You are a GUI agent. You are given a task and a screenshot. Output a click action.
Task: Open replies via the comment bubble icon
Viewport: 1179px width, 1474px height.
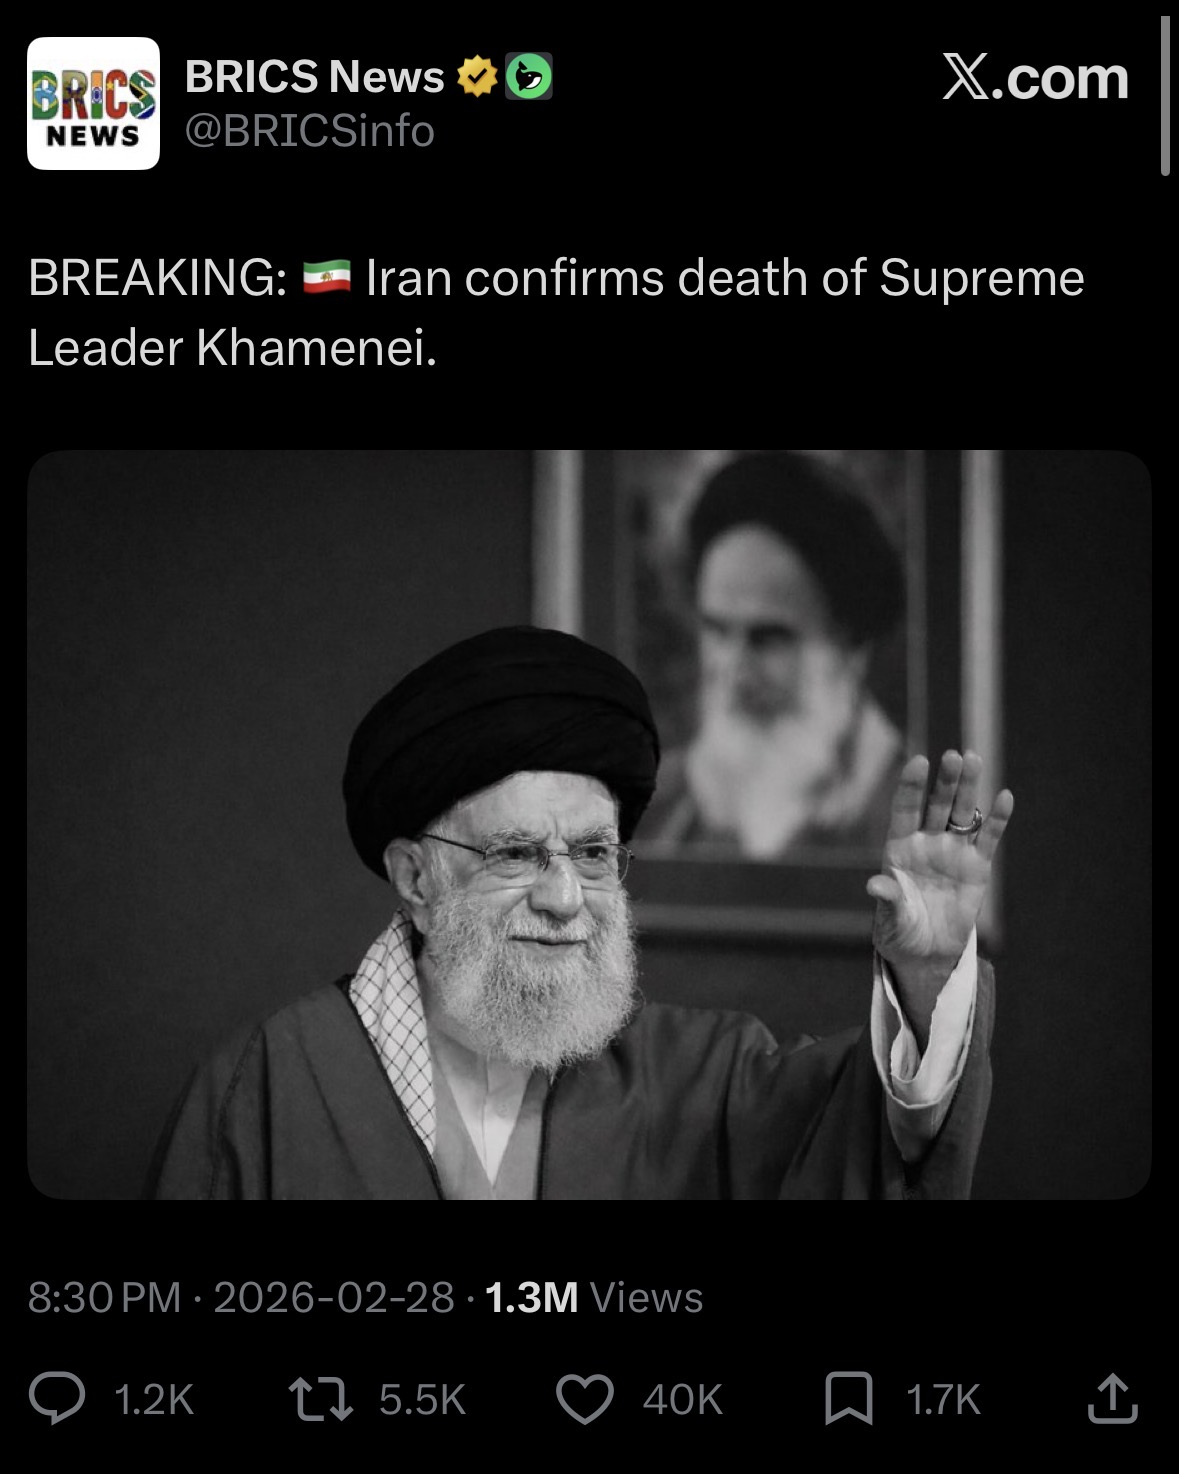57,1399
